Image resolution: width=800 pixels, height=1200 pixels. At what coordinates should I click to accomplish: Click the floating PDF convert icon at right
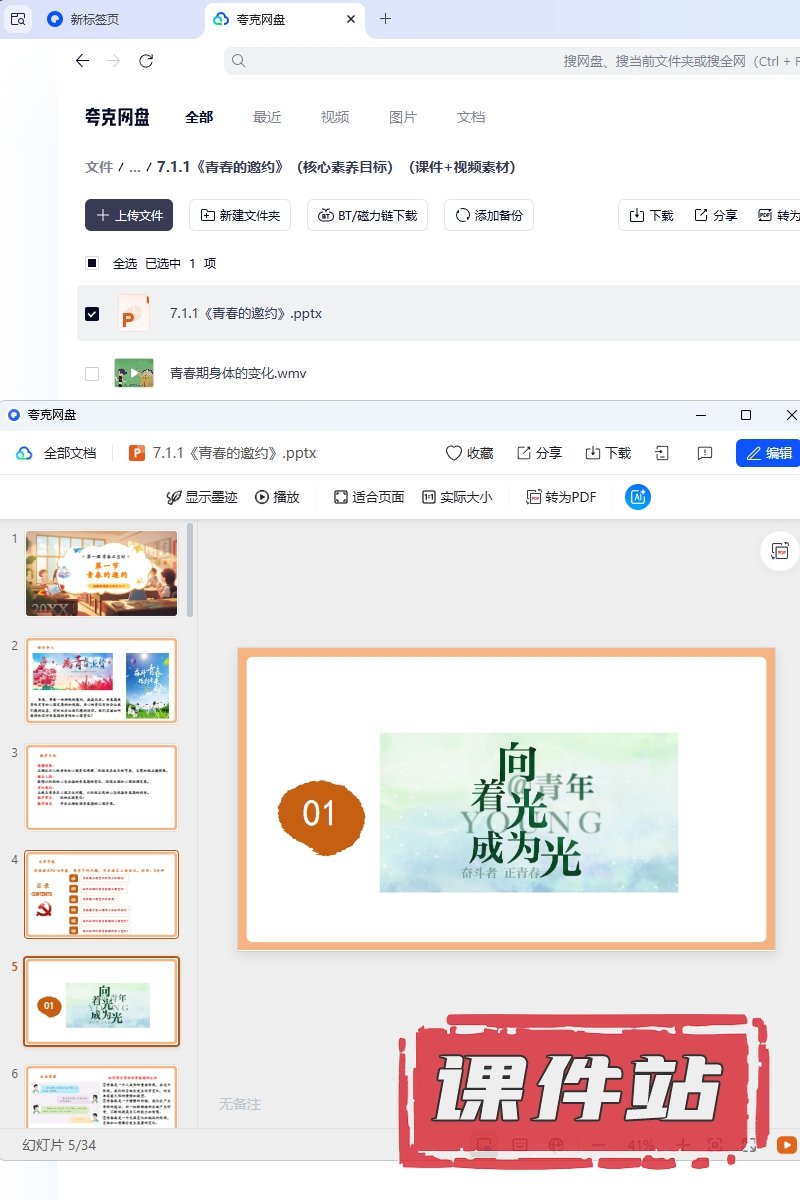click(x=780, y=551)
